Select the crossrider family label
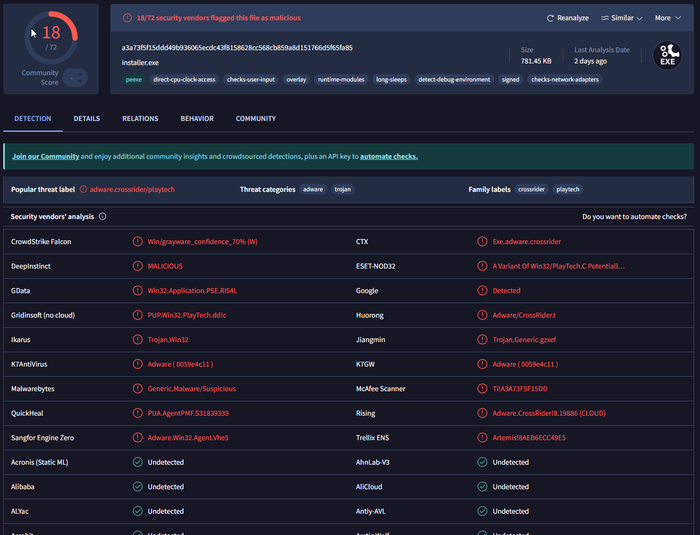 pos(531,189)
